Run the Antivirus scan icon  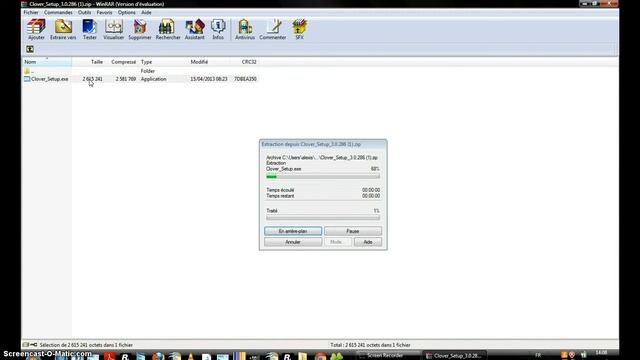(x=245, y=29)
